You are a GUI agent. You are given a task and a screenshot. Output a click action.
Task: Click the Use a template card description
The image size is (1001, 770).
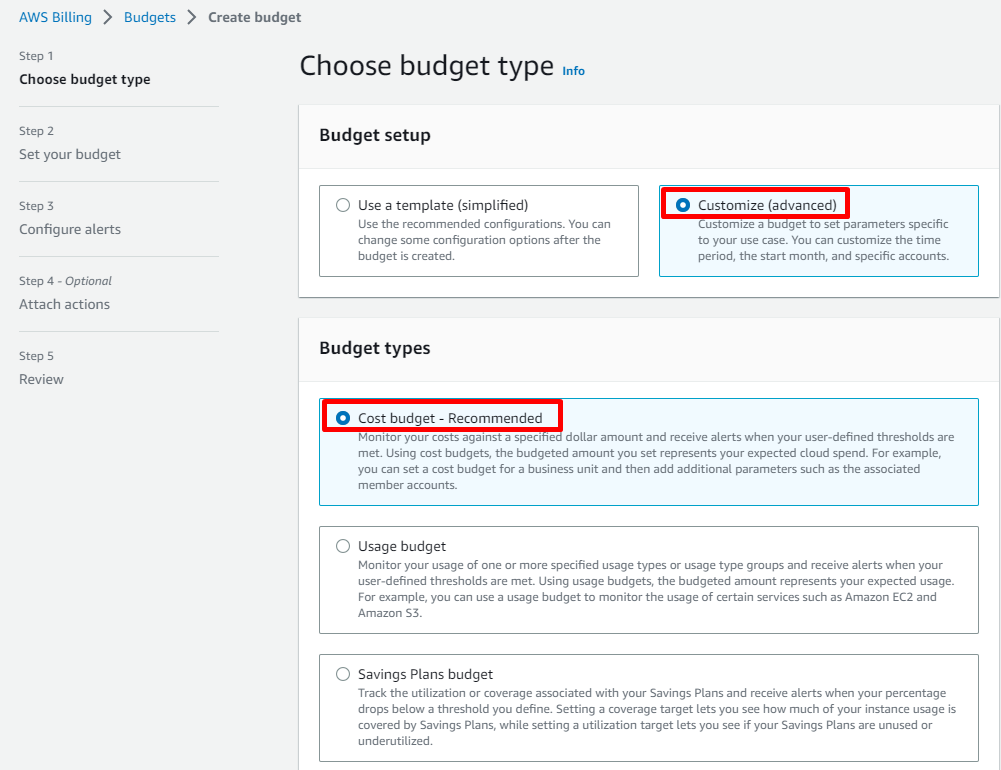click(484, 240)
